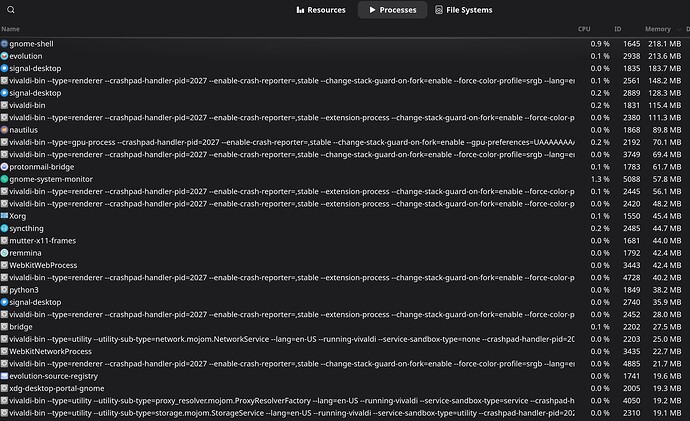Screen dimensions: 690x421
Task: Select the gnome-shell process name
Action: click(x=31, y=44)
